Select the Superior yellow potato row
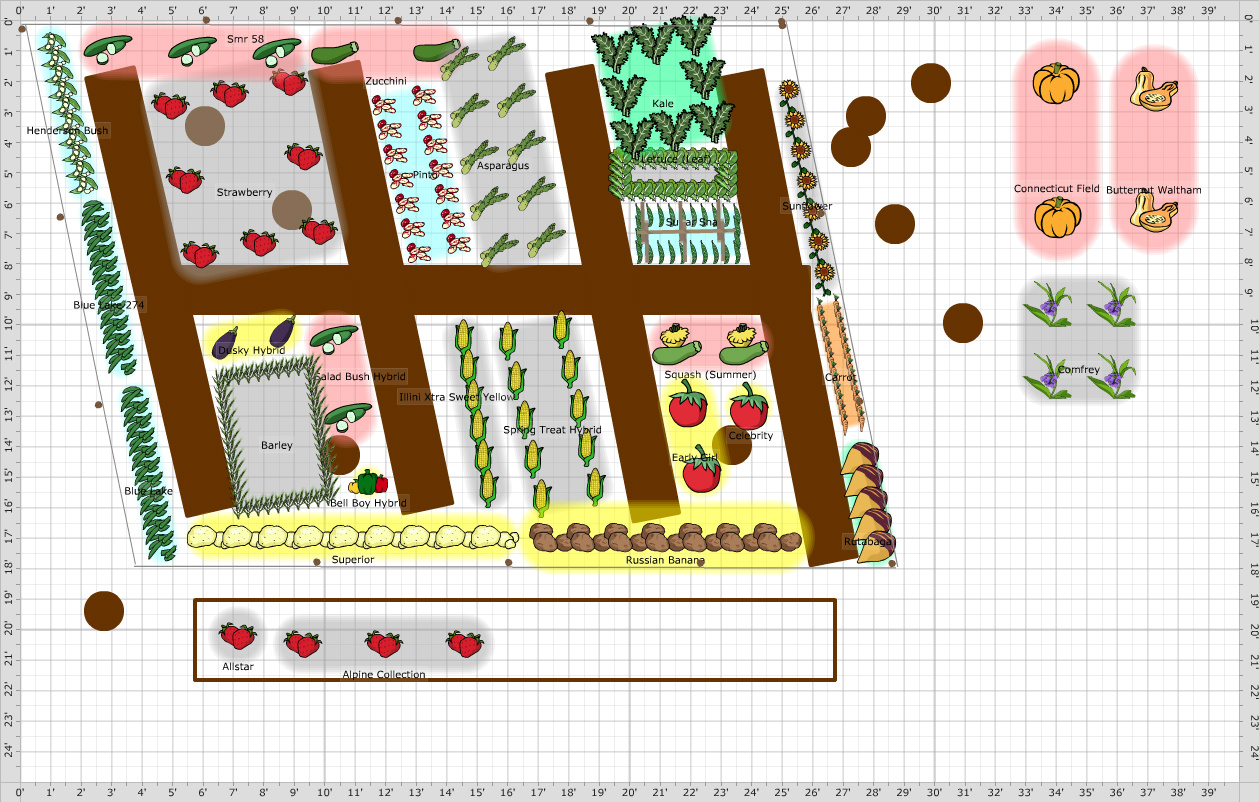The image size is (1259, 802). (x=352, y=537)
